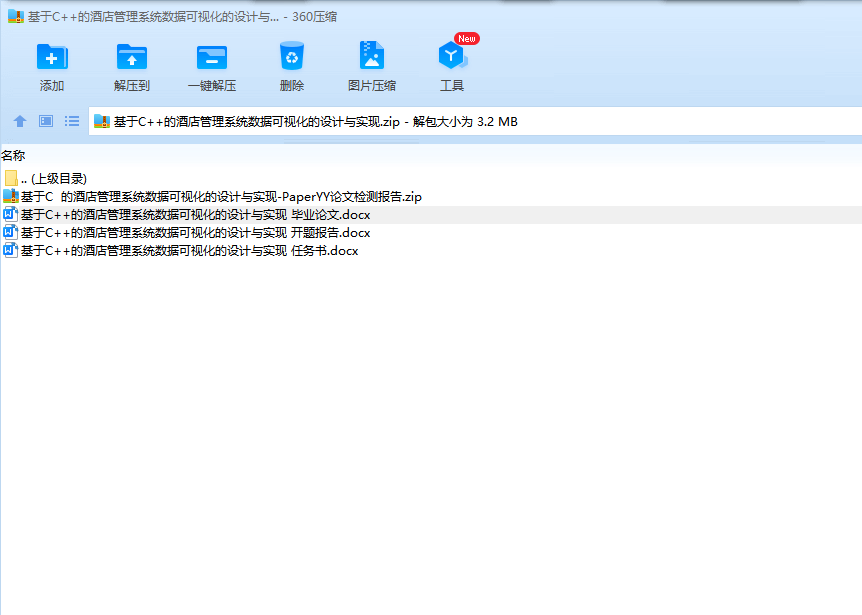The width and height of the screenshot is (862, 615).
Task: Click the zip icon in the address bar
Action: pos(102,121)
